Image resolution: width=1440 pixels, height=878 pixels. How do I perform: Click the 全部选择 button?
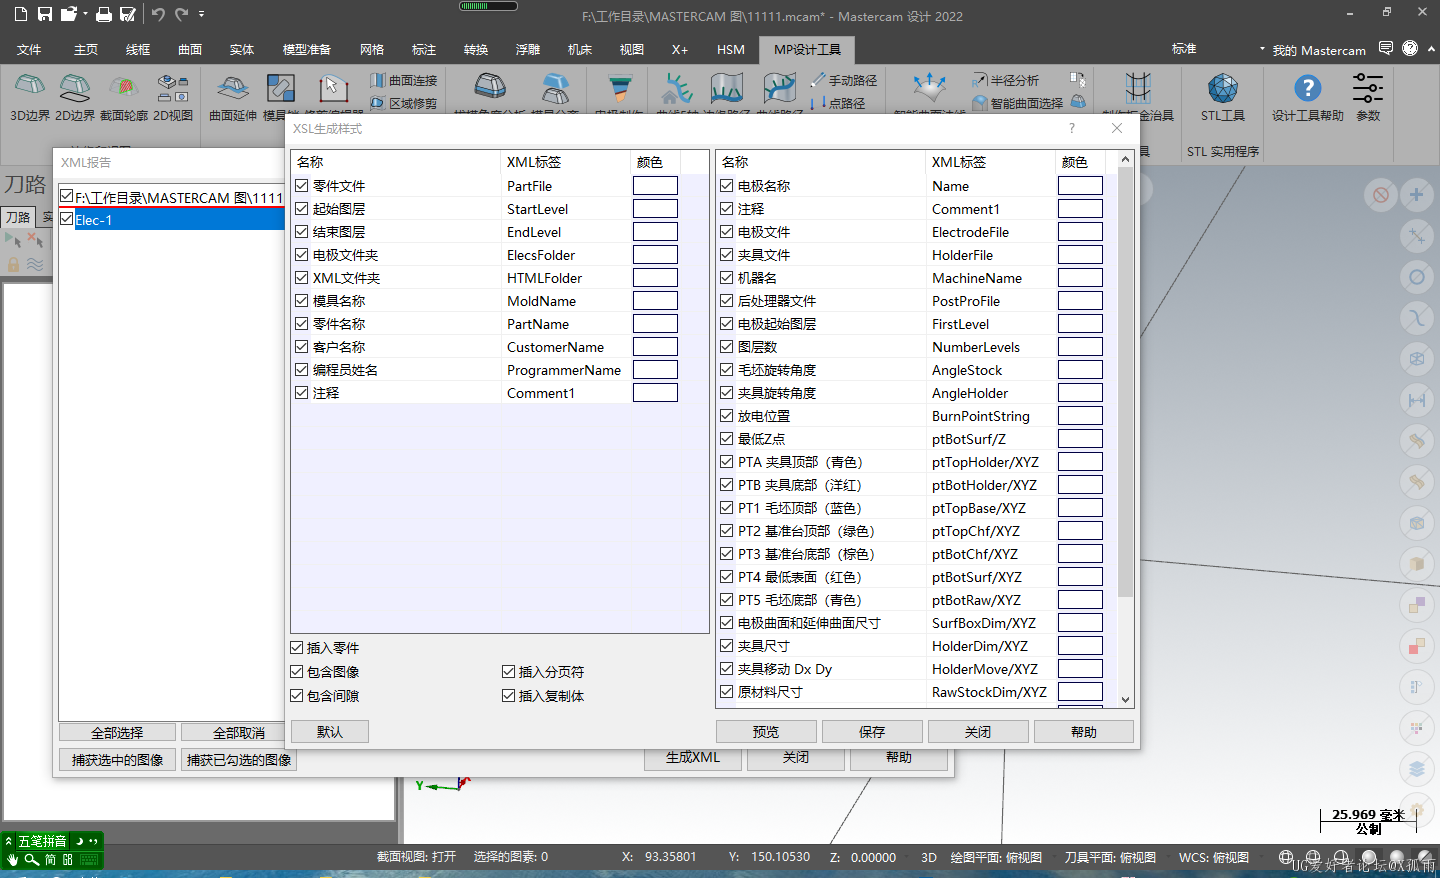point(117,733)
